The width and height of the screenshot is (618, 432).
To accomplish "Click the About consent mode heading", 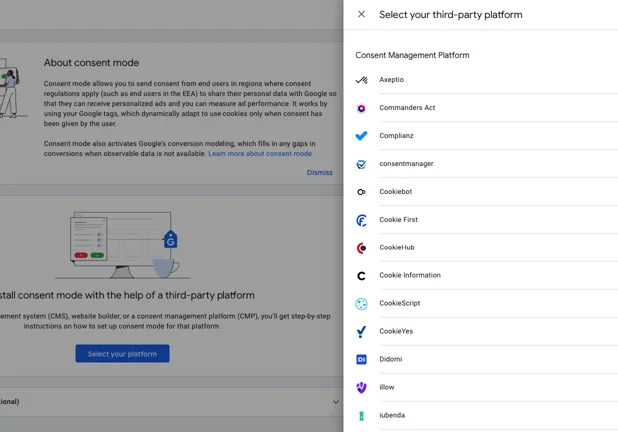I will tap(91, 63).
